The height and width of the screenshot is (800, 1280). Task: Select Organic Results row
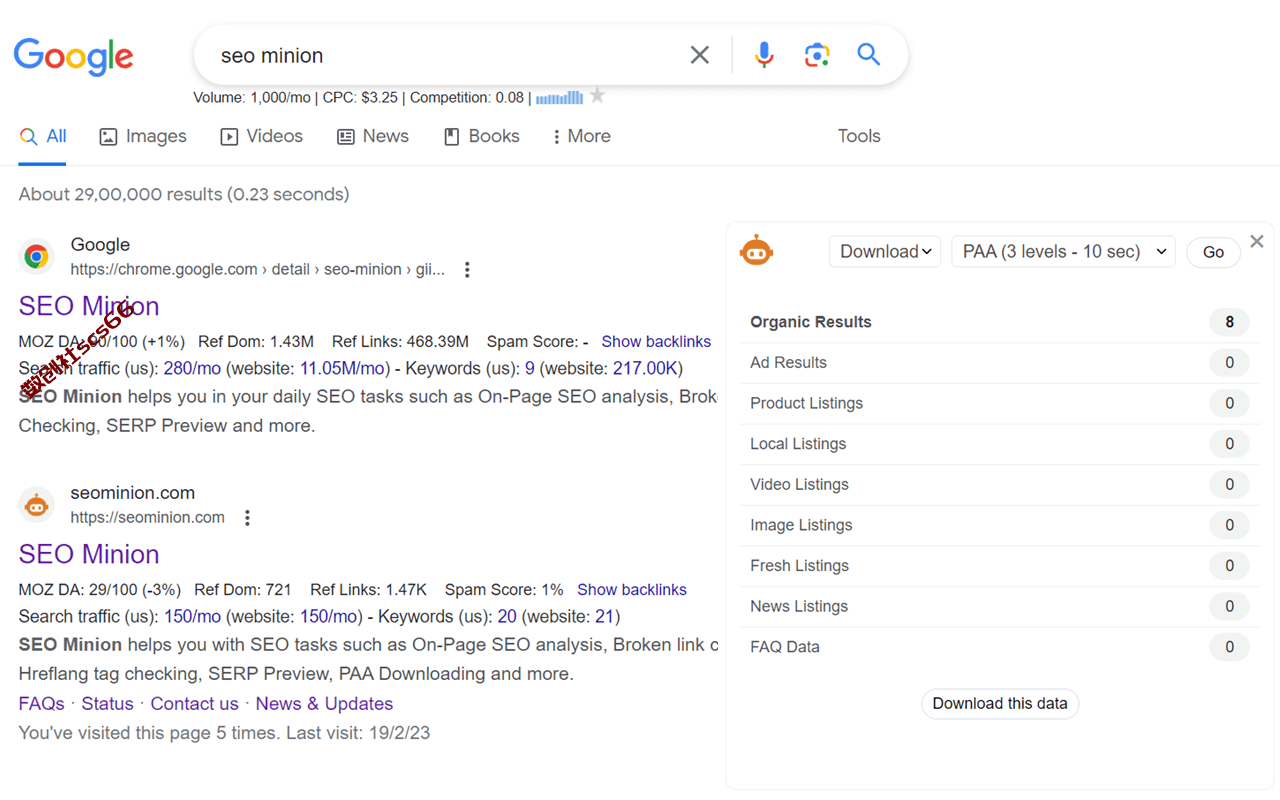point(1000,322)
